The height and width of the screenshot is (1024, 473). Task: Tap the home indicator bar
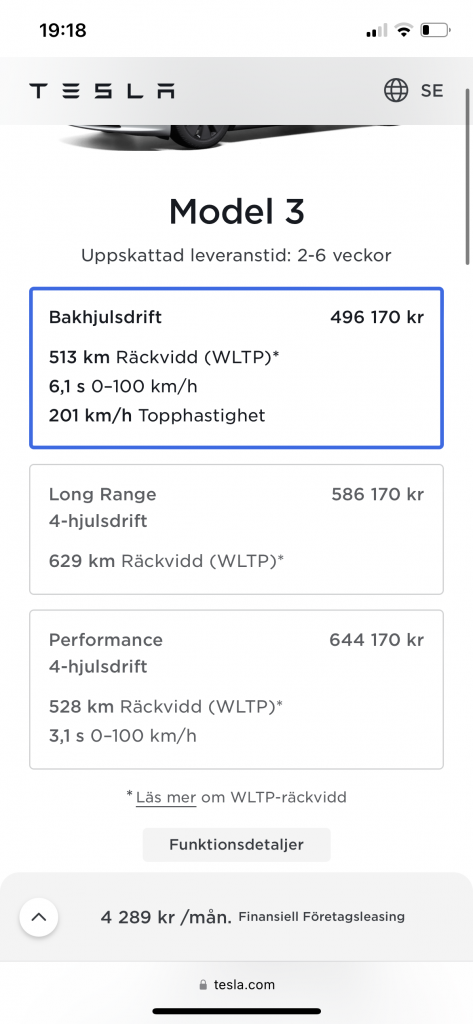(x=236, y=1011)
